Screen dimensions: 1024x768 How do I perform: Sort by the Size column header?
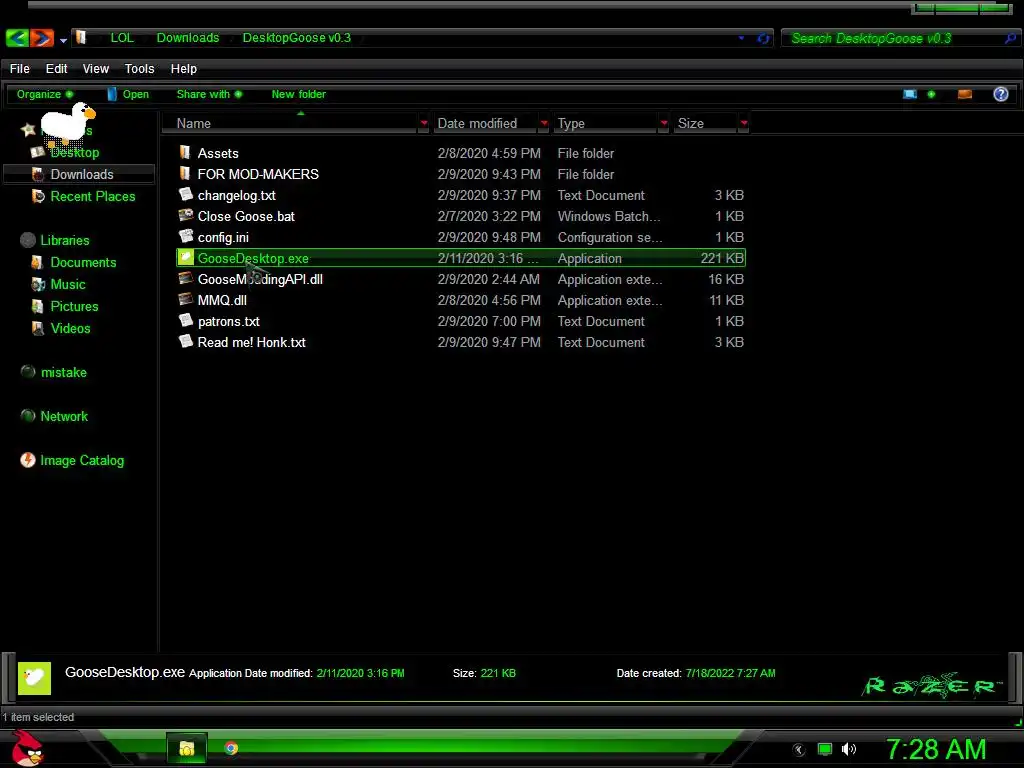[705, 123]
